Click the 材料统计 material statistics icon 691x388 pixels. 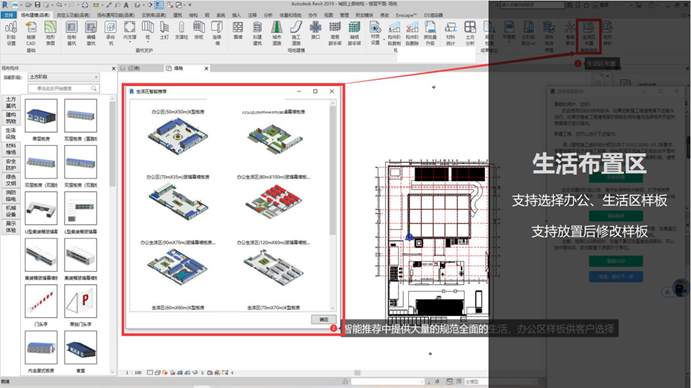450,34
